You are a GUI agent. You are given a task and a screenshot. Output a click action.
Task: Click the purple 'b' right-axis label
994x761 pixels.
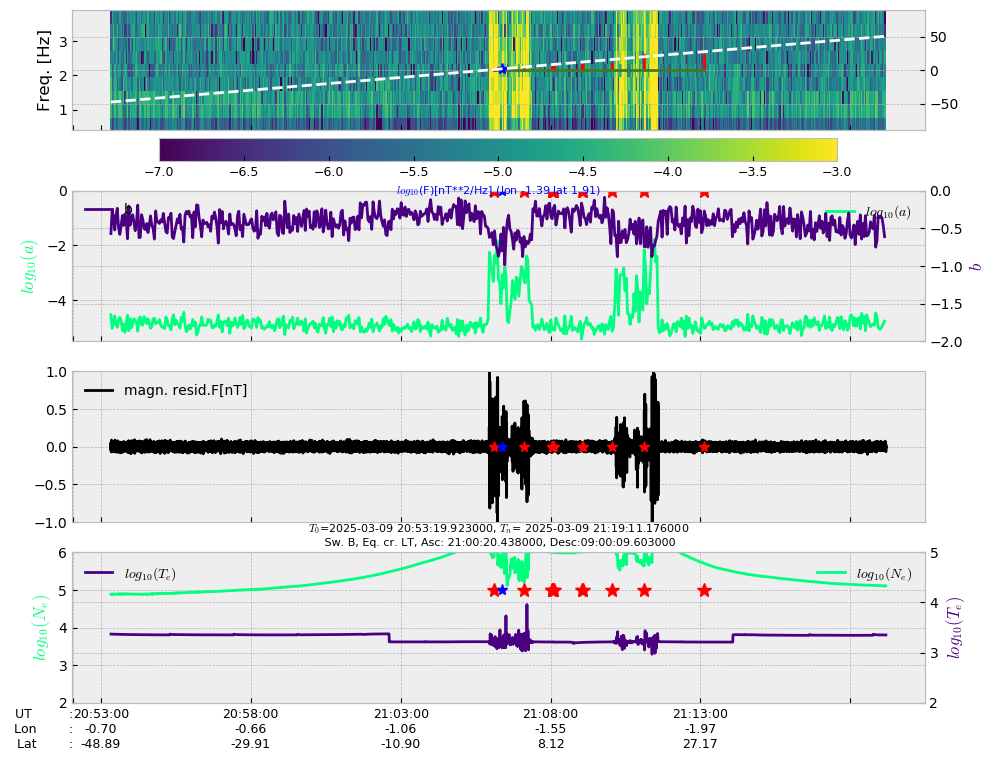977,266
